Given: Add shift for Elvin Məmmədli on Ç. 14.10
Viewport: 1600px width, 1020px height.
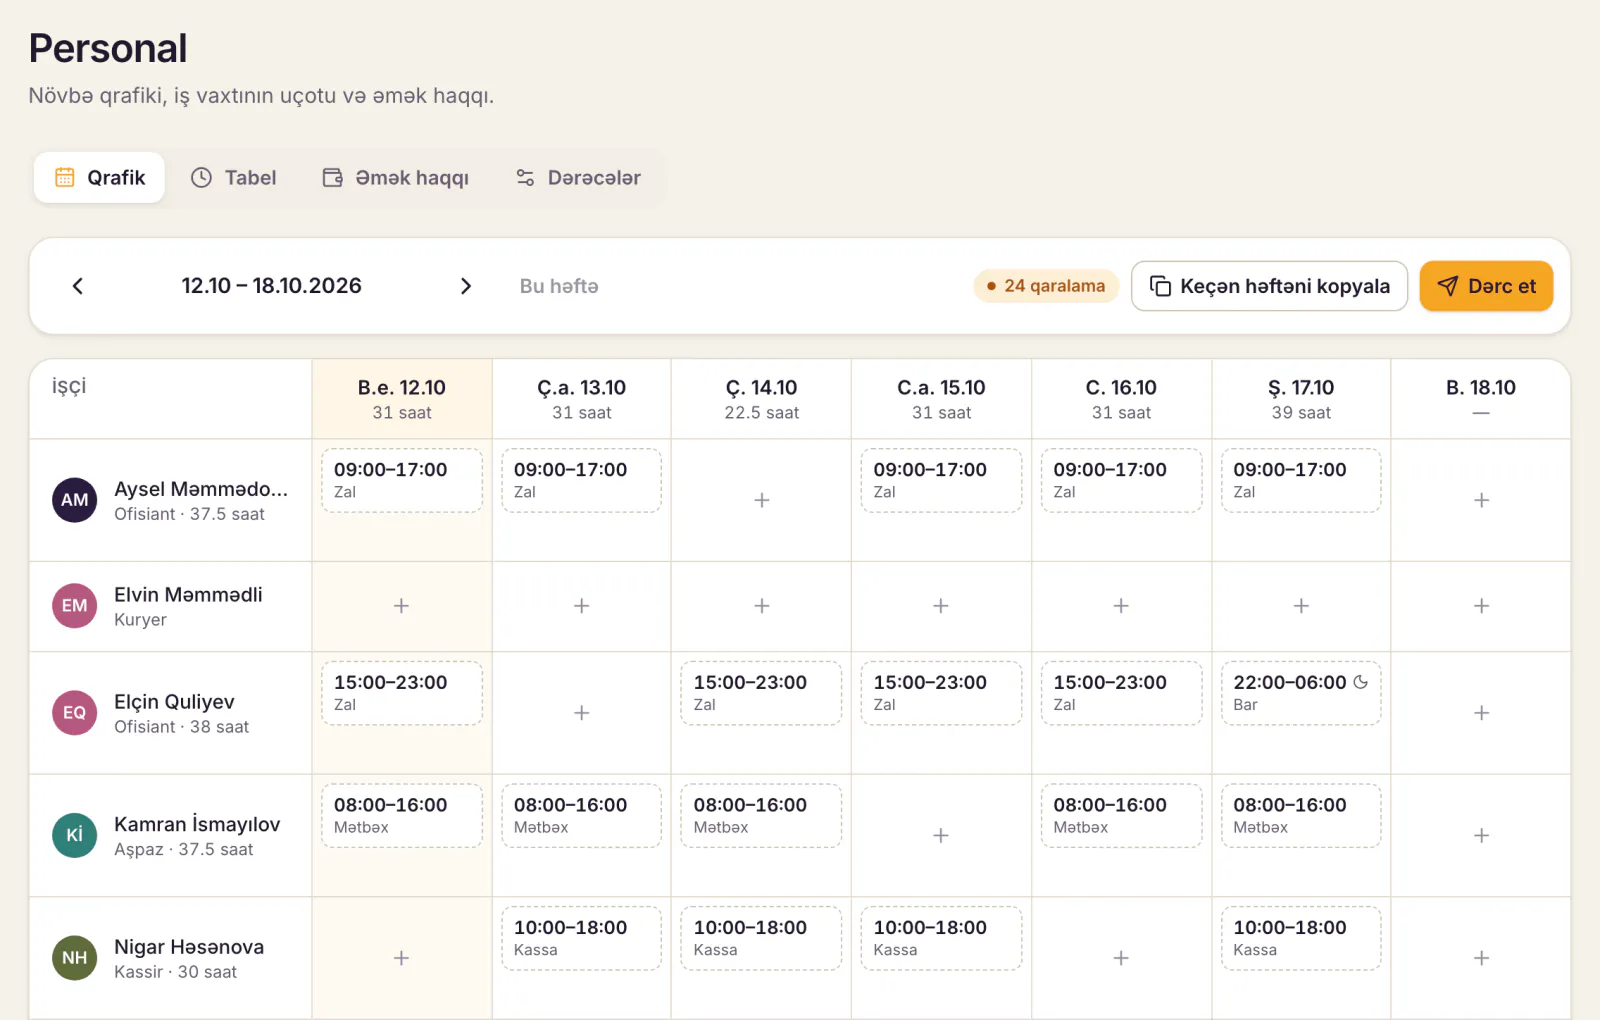Looking at the screenshot, I should (x=762, y=606).
